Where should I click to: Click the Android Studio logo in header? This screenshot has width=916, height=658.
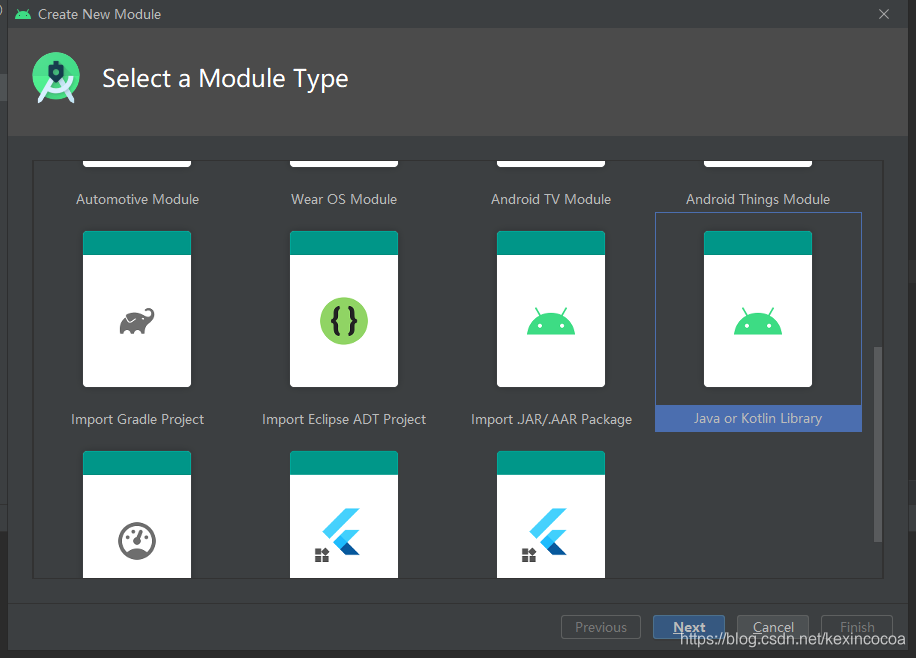point(56,78)
